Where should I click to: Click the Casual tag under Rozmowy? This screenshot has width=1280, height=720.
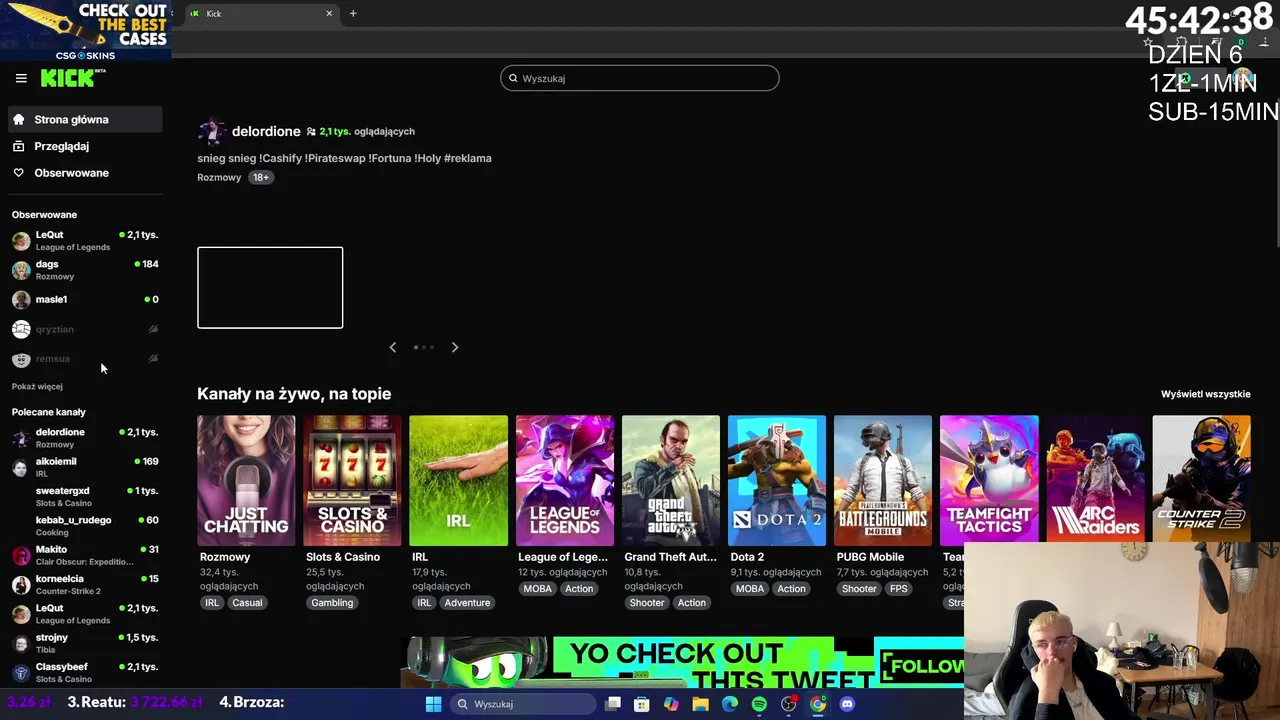click(247, 603)
